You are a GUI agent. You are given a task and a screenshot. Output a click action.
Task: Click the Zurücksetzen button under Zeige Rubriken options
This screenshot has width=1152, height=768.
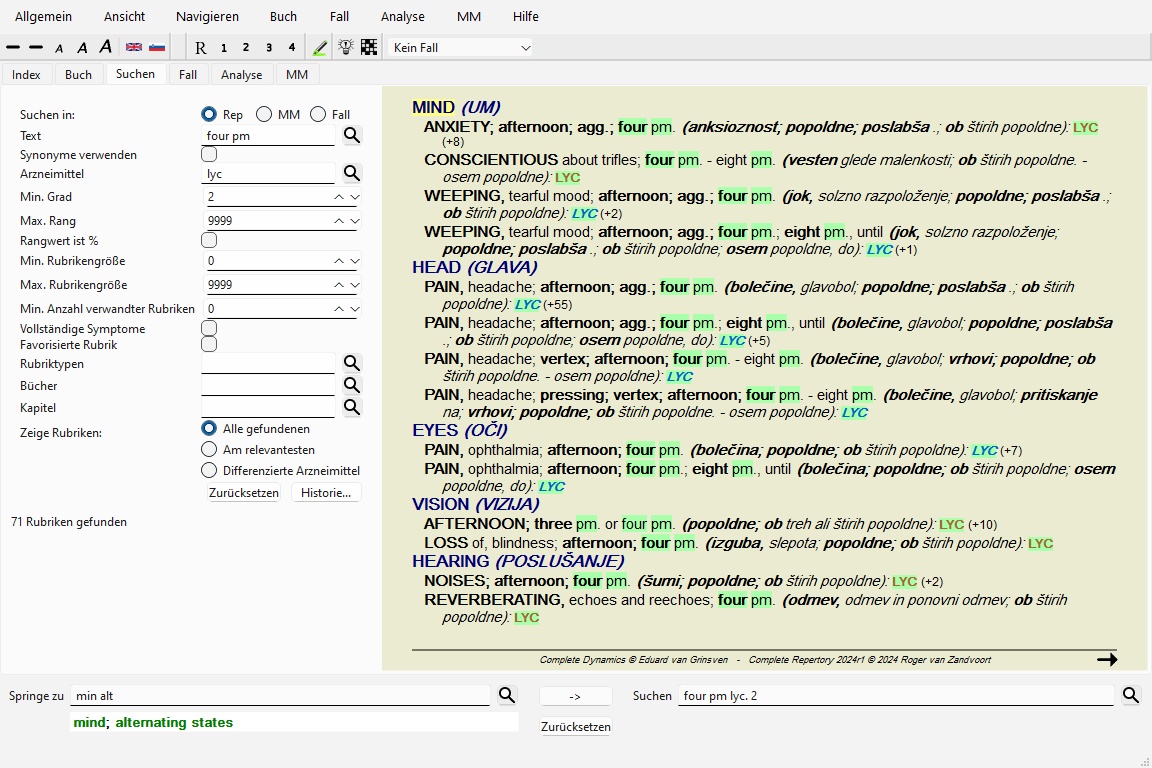244,493
